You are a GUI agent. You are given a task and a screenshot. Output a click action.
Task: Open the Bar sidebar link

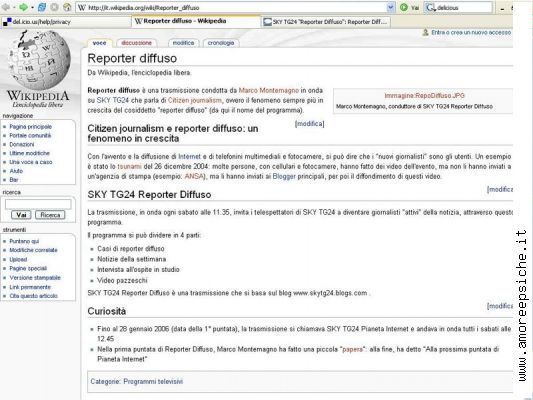pyautogui.click(x=14, y=180)
